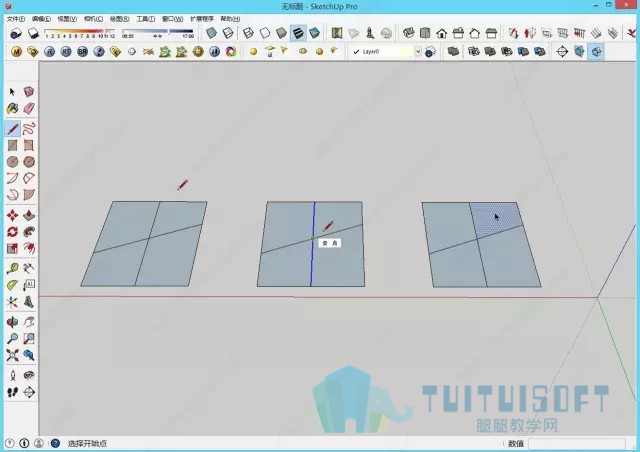Switch to Shaded With Textures style
This screenshot has width=640, height=452.
298,33
